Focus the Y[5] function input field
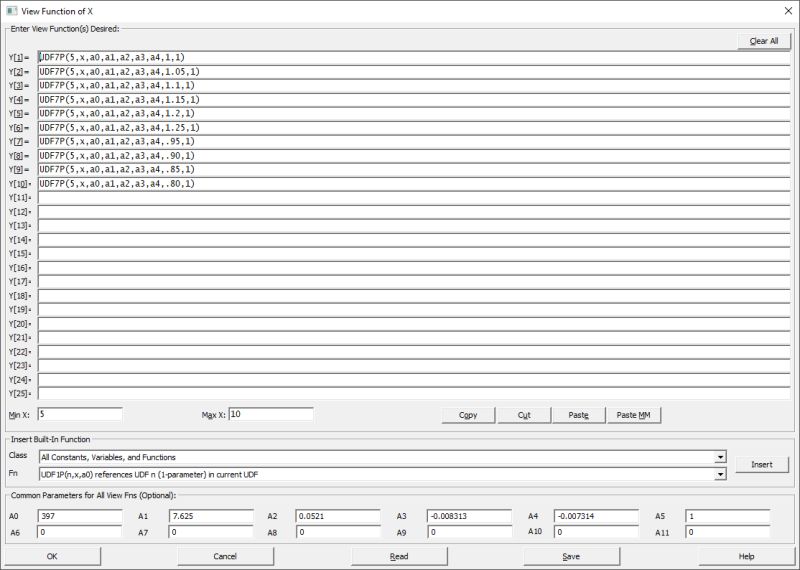This screenshot has height=570, width=800. pyautogui.click(x=414, y=114)
